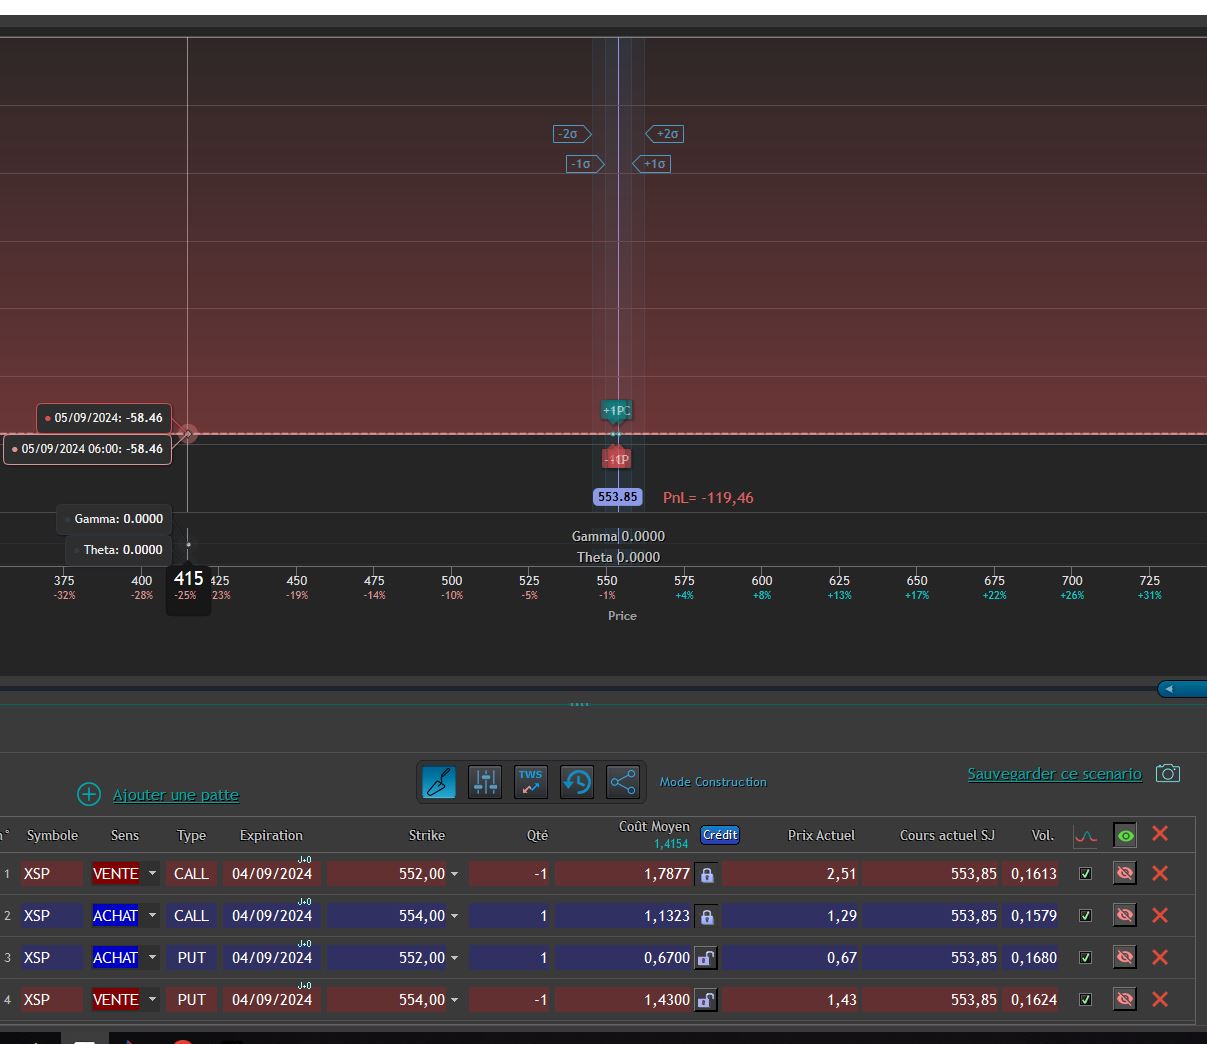Image resolution: width=1207 pixels, height=1044 pixels.
Task: Click the volatility curve icon in header
Action: click(1085, 836)
